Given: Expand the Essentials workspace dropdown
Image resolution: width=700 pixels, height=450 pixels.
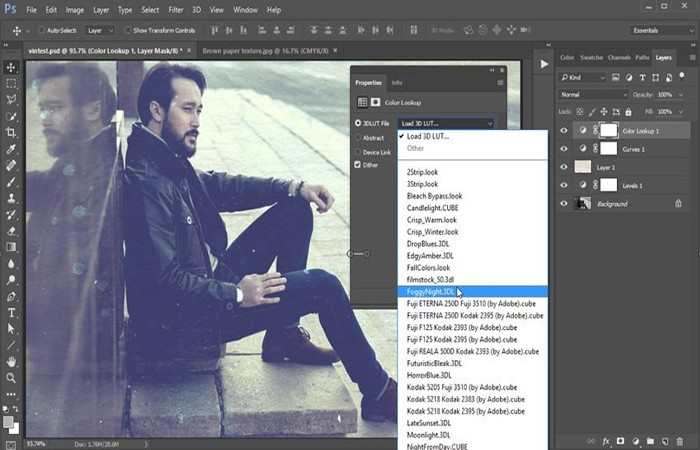Looking at the screenshot, I should 662,30.
